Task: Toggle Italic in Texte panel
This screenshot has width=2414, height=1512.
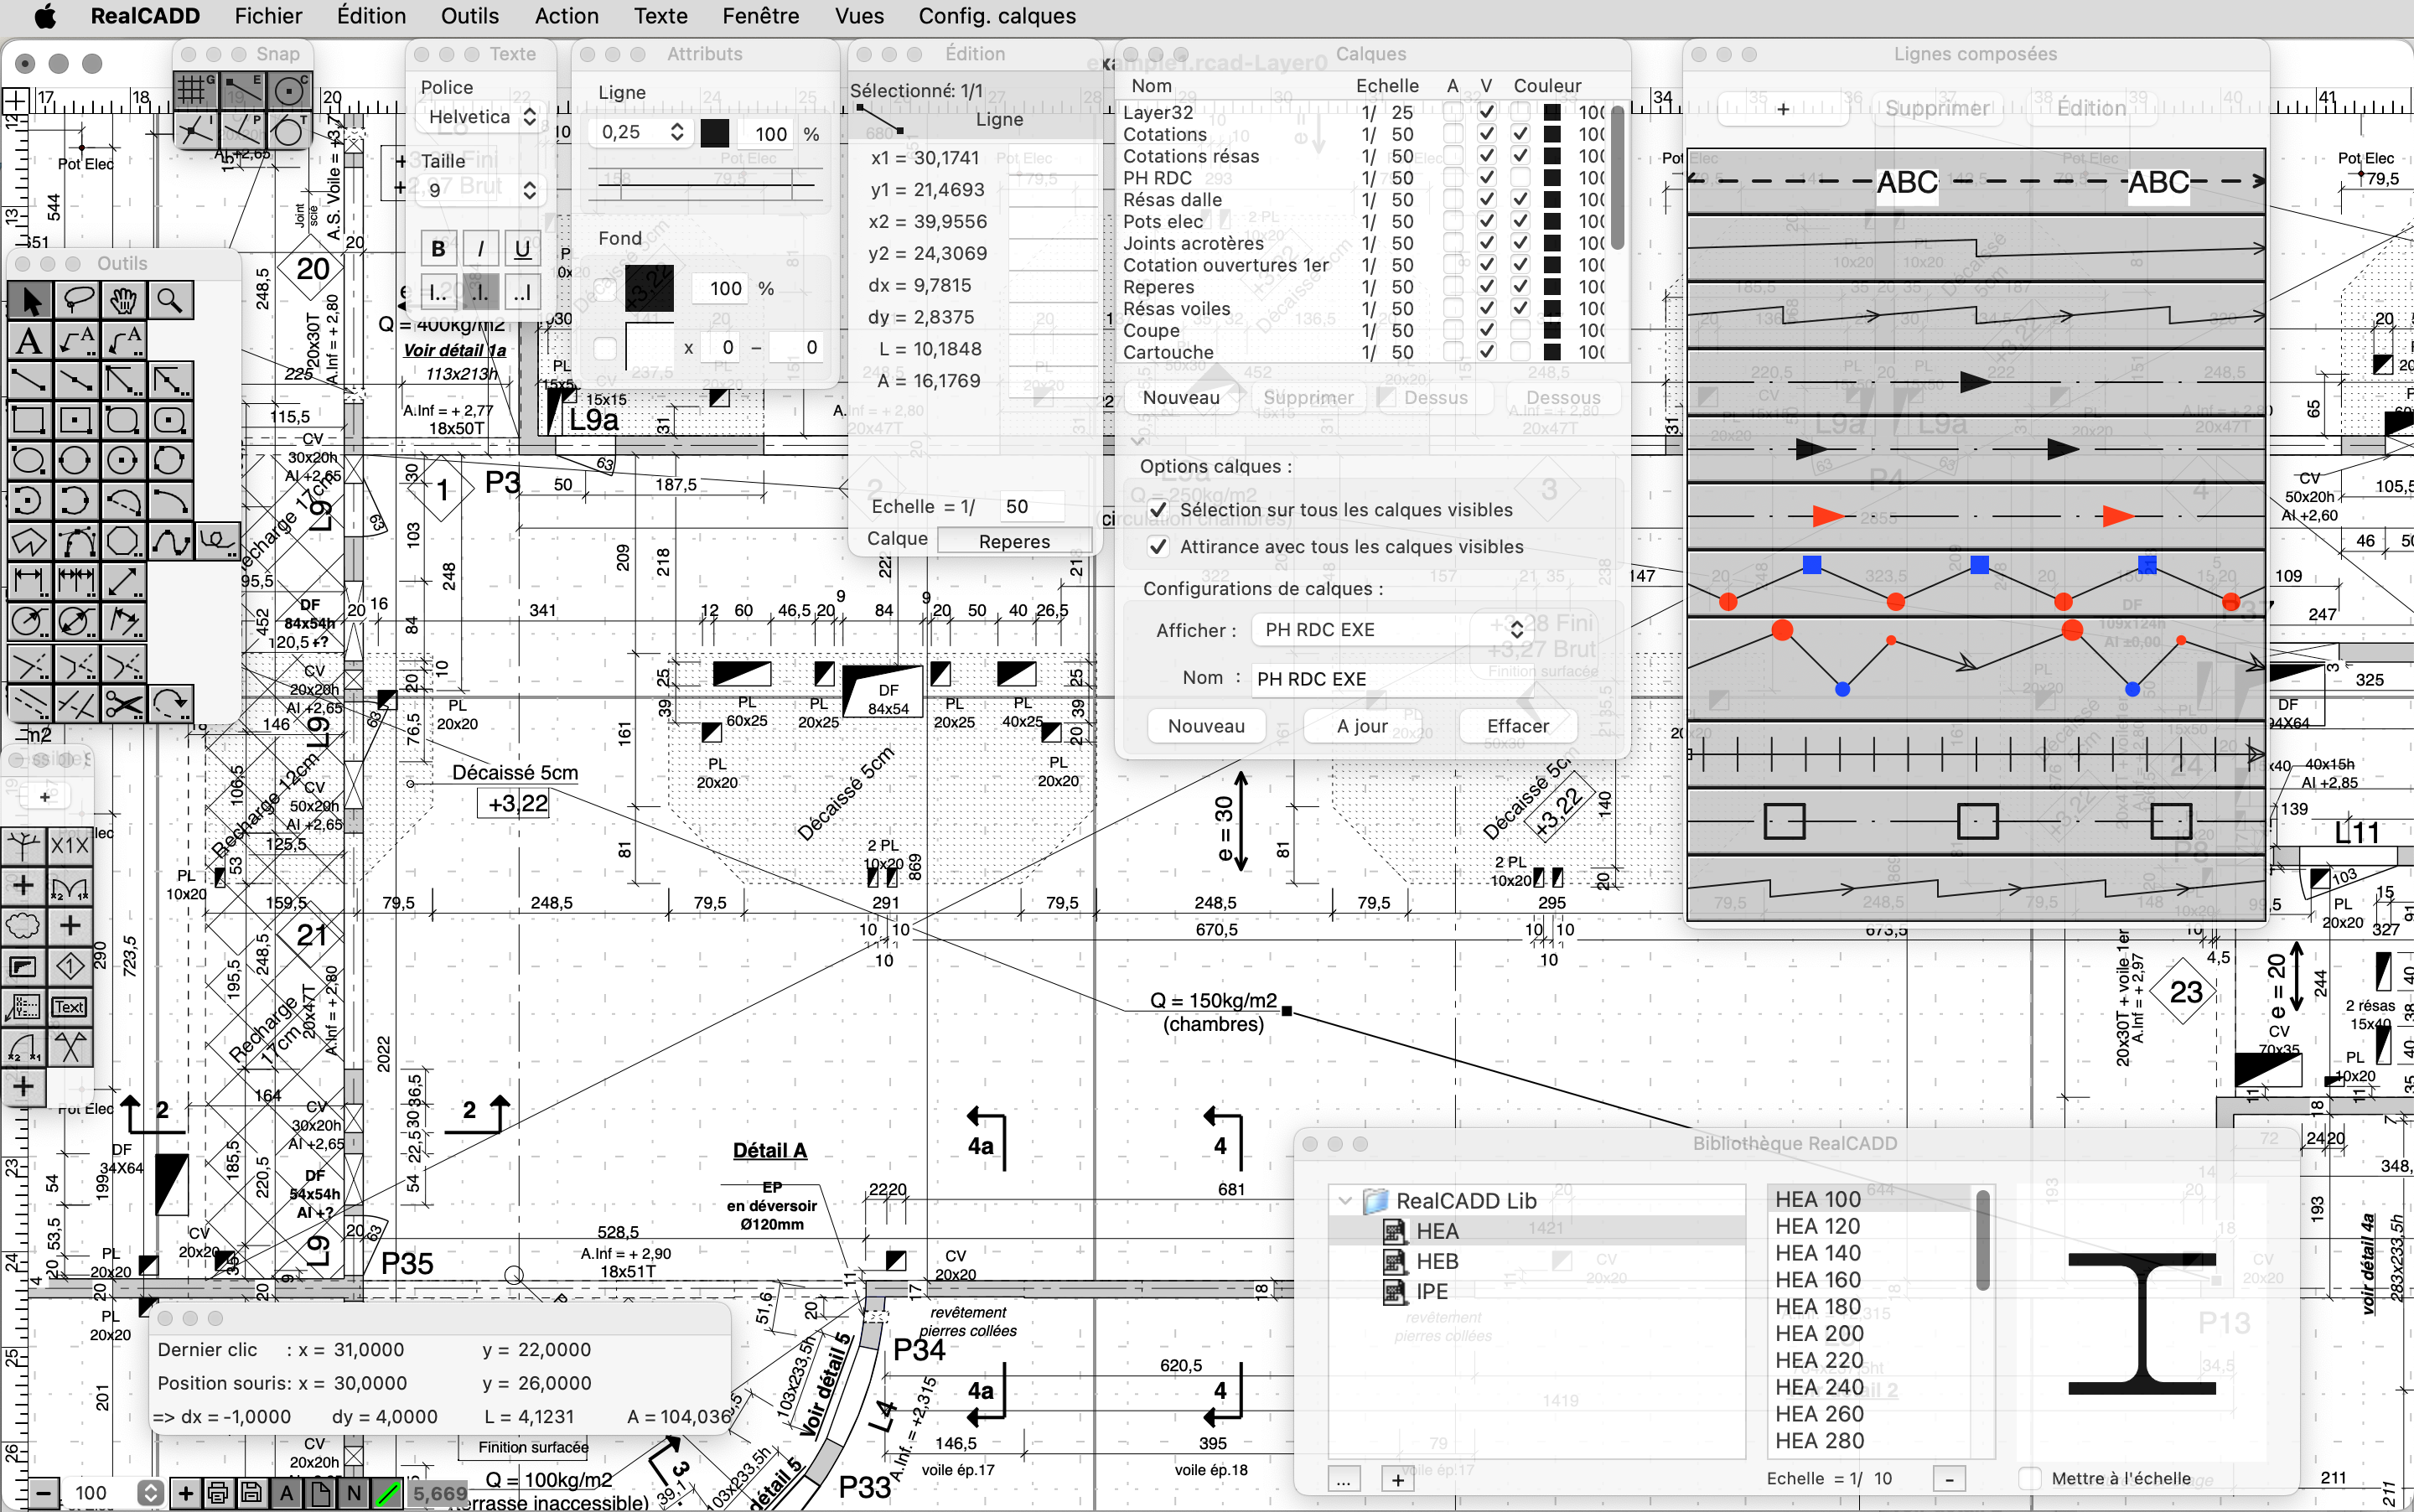Action: click(x=480, y=249)
